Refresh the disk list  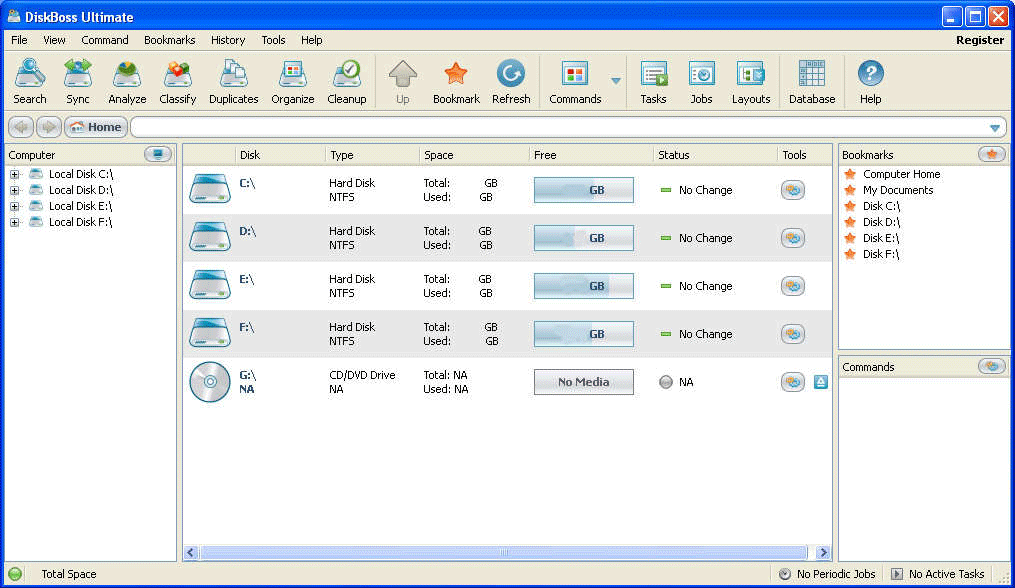point(511,82)
